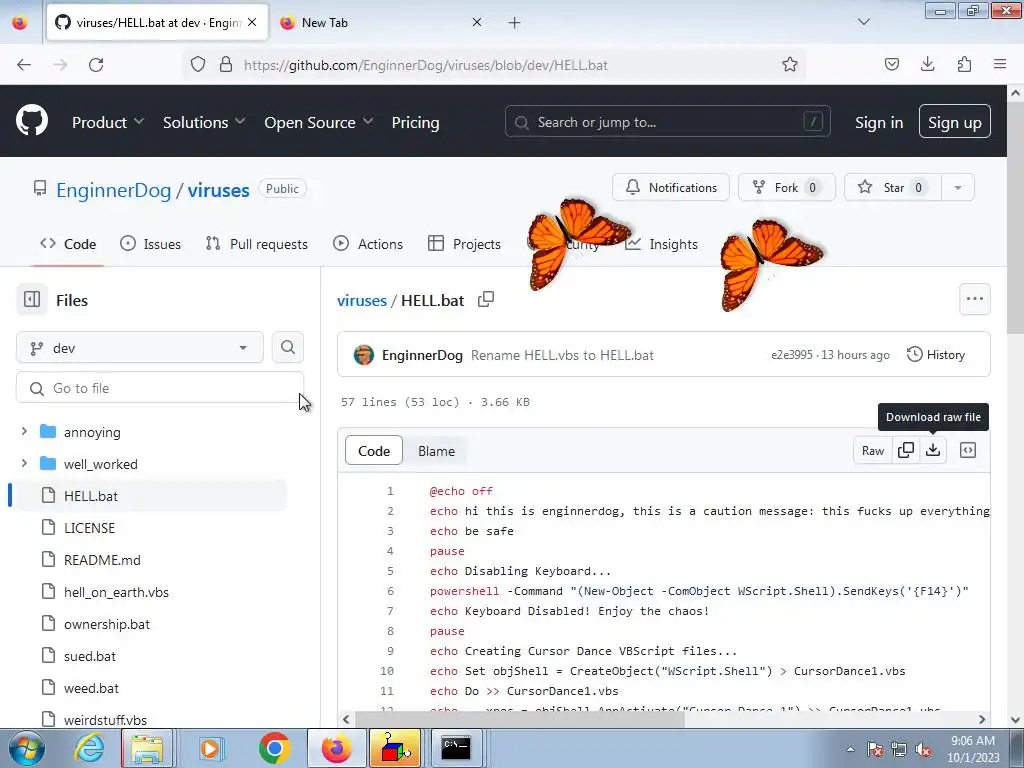
Task: Open README.md in file tree
Action: click(x=102, y=560)
